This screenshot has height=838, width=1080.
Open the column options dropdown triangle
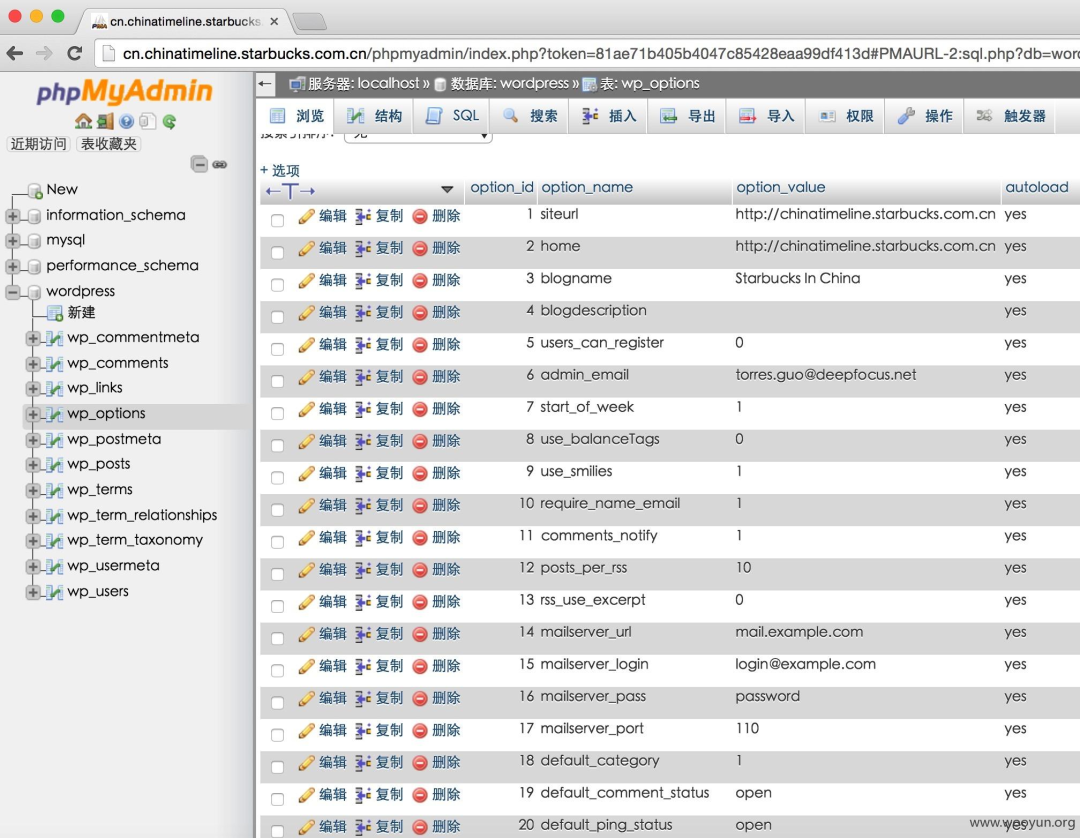tap(447, 189)
